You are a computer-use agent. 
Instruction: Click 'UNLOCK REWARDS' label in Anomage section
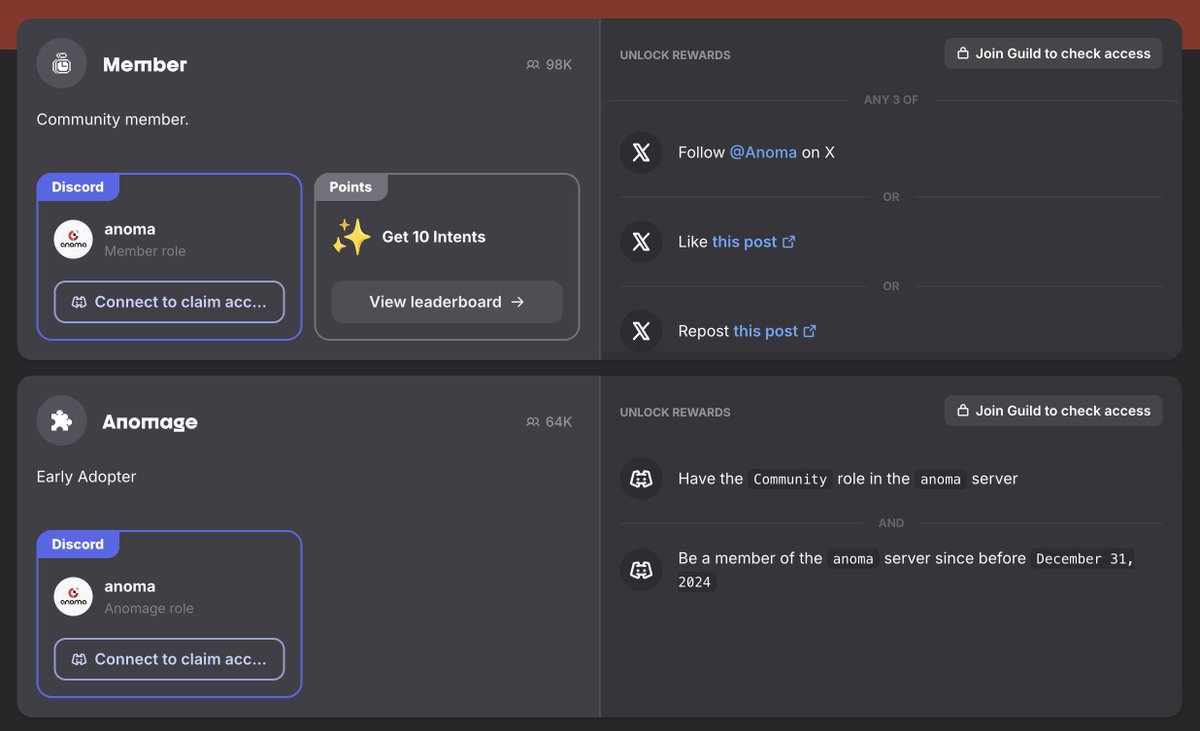click(x=675, y=412)
